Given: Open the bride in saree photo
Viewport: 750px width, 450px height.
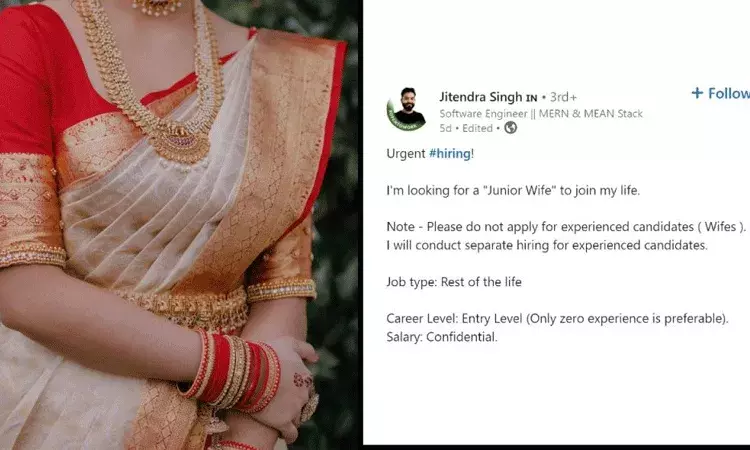Looking at the screenshot, I should [179, 225].
